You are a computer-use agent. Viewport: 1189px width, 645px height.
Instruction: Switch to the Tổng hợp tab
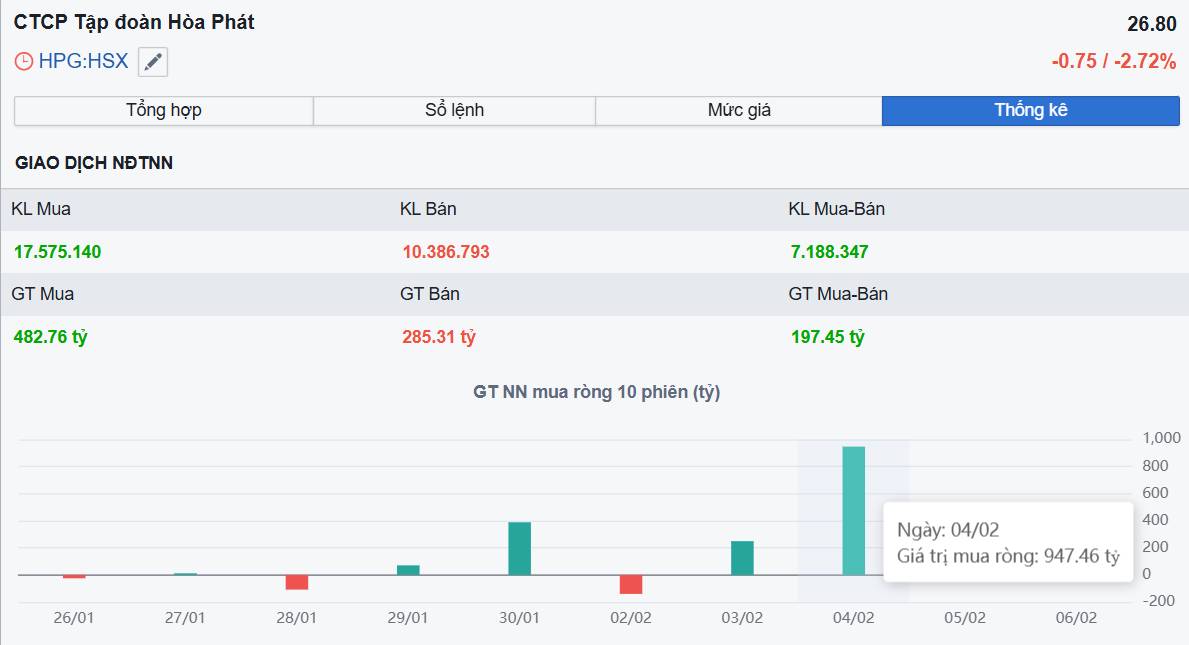164,111
